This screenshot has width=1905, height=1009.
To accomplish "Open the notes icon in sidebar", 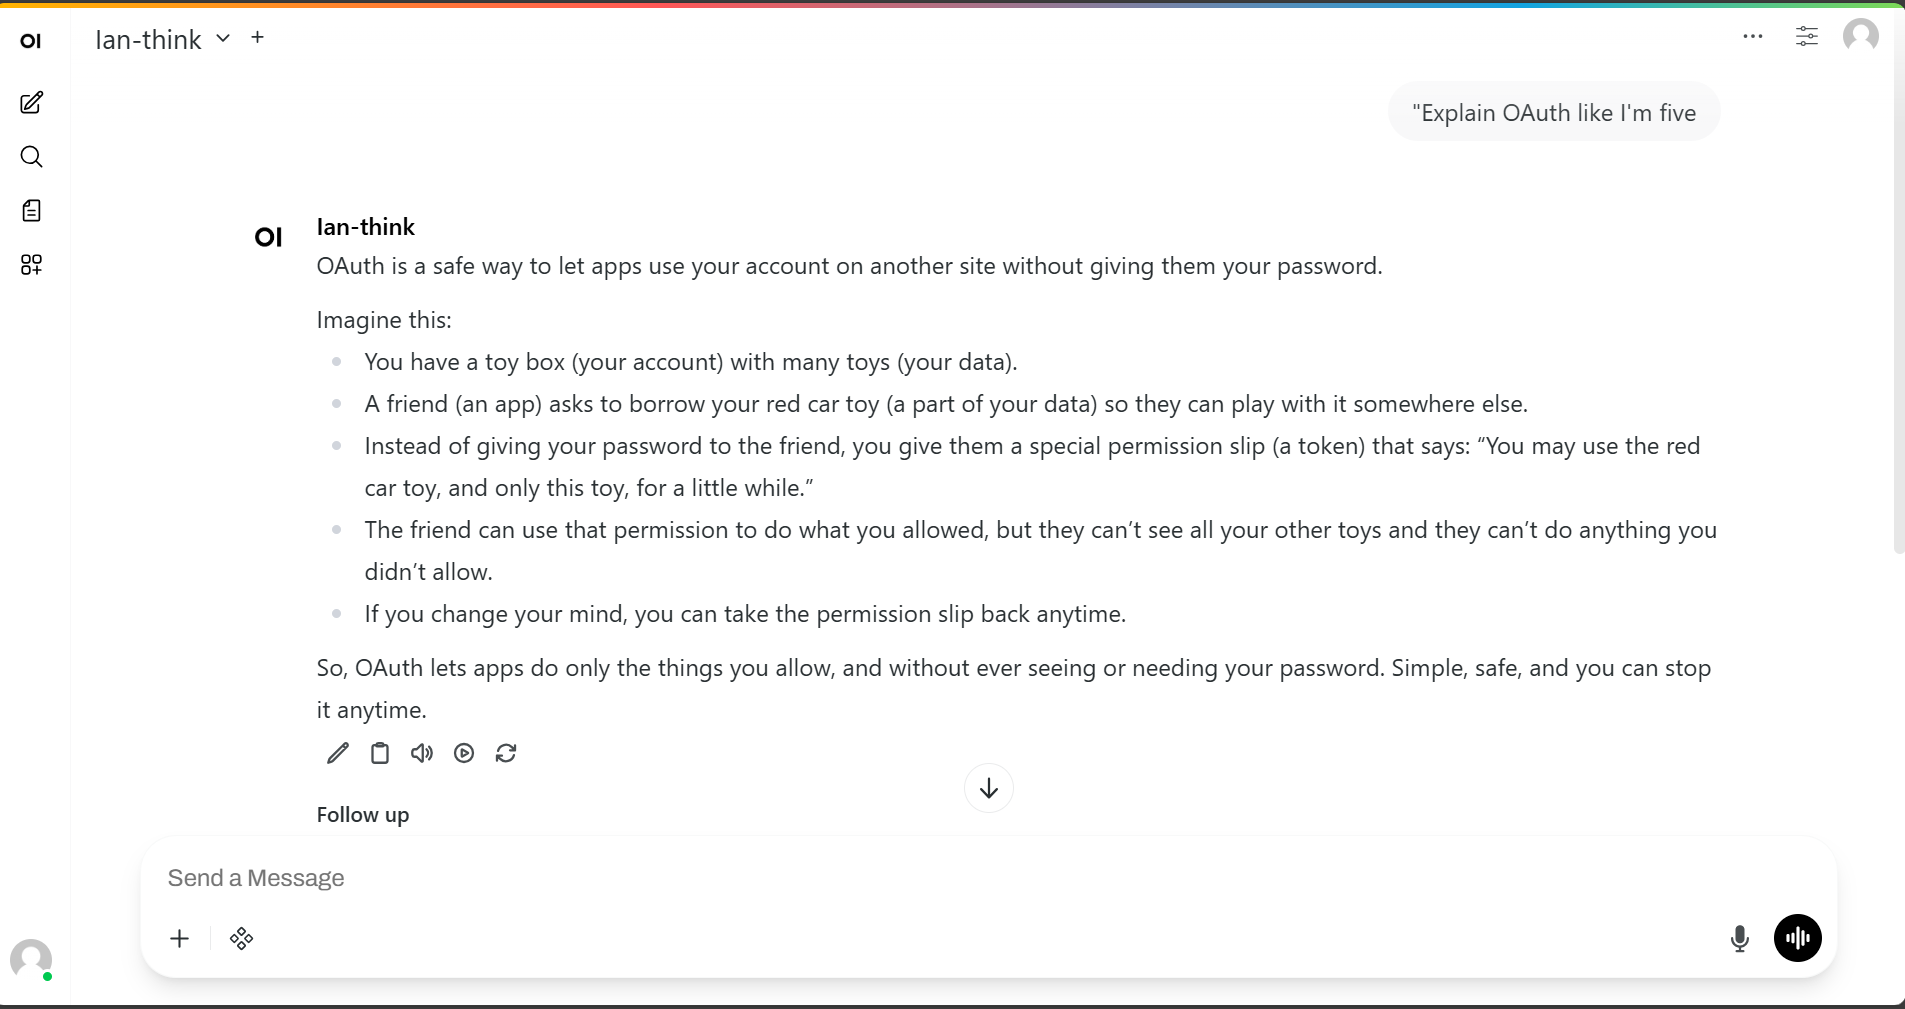I will point(32,211).
